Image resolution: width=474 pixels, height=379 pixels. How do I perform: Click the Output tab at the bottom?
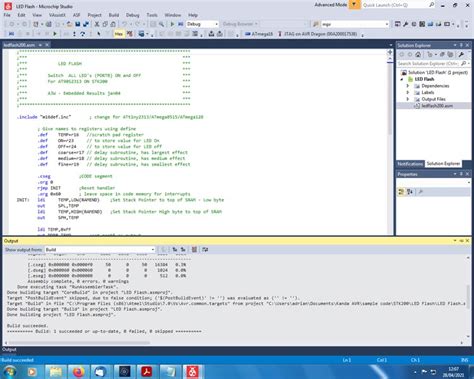click(x=9, y=349)
